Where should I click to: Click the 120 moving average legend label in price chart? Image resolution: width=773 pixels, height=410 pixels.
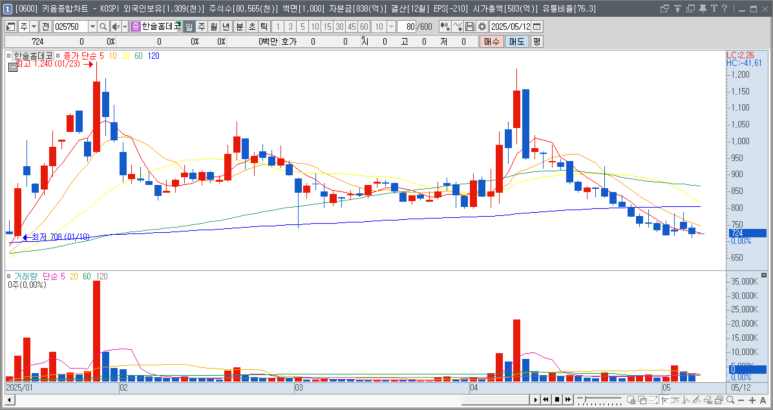pyautogui.click(x=153, y=56)
